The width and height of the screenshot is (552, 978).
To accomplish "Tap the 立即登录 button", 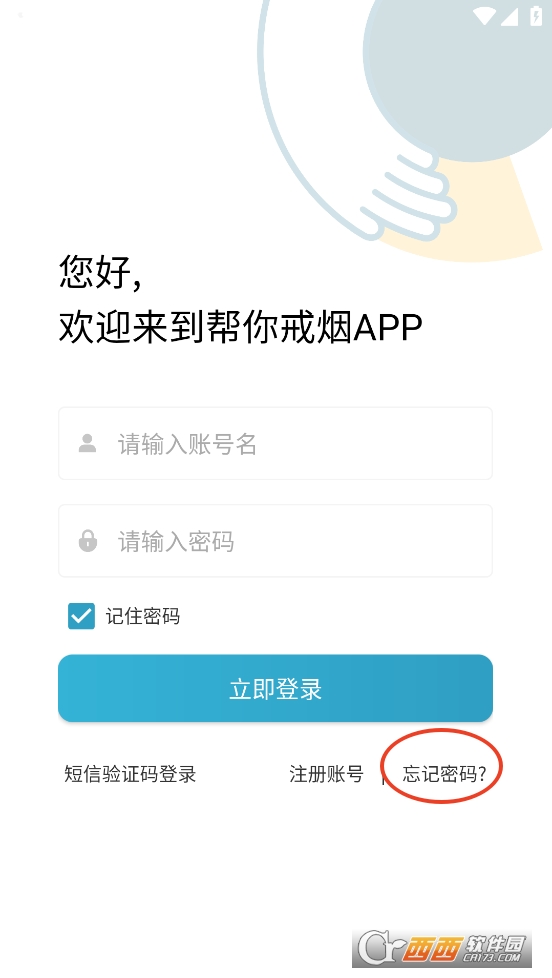I will tap(275, 689).
